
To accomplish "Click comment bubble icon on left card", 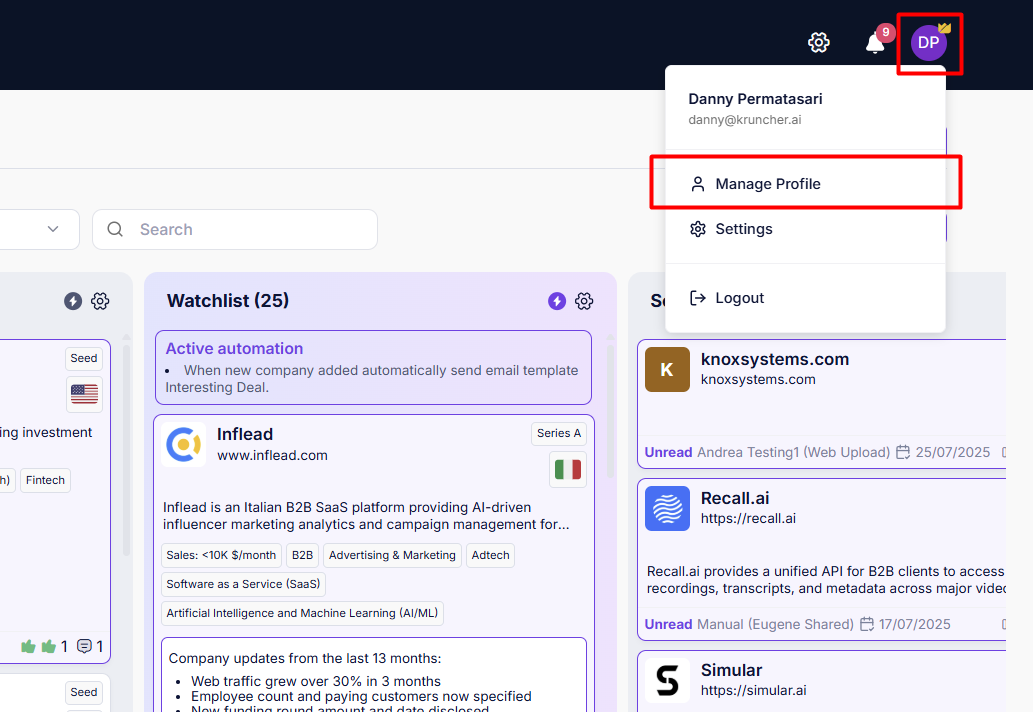I will tap(84, 646).
